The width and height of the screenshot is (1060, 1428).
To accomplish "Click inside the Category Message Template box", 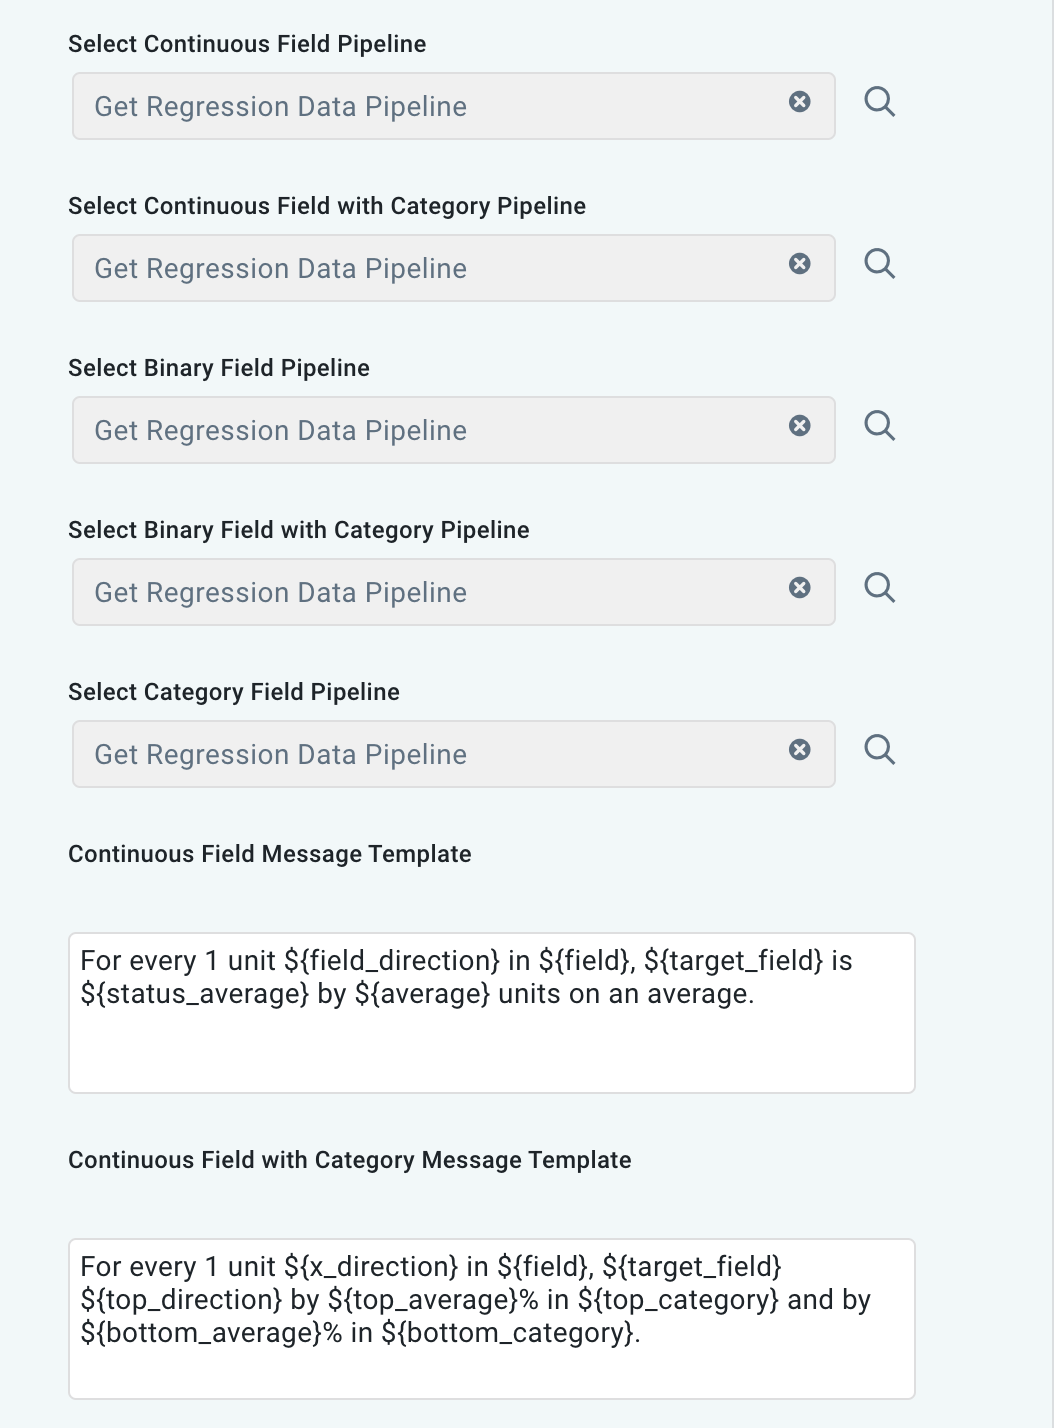I will pos(492,1318).
